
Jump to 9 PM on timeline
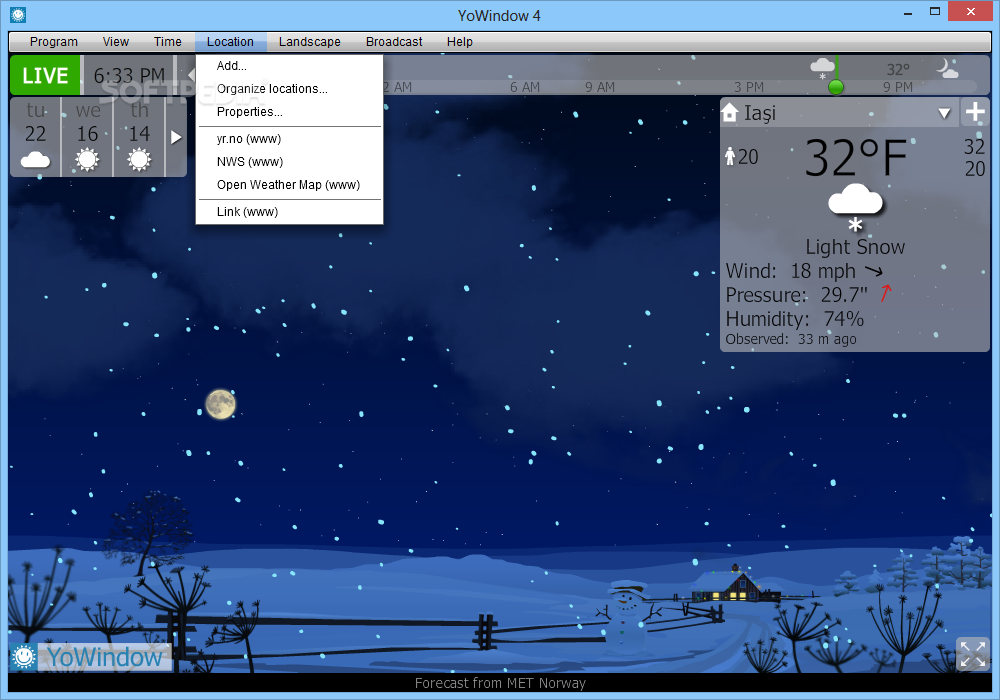click(898, 87)
